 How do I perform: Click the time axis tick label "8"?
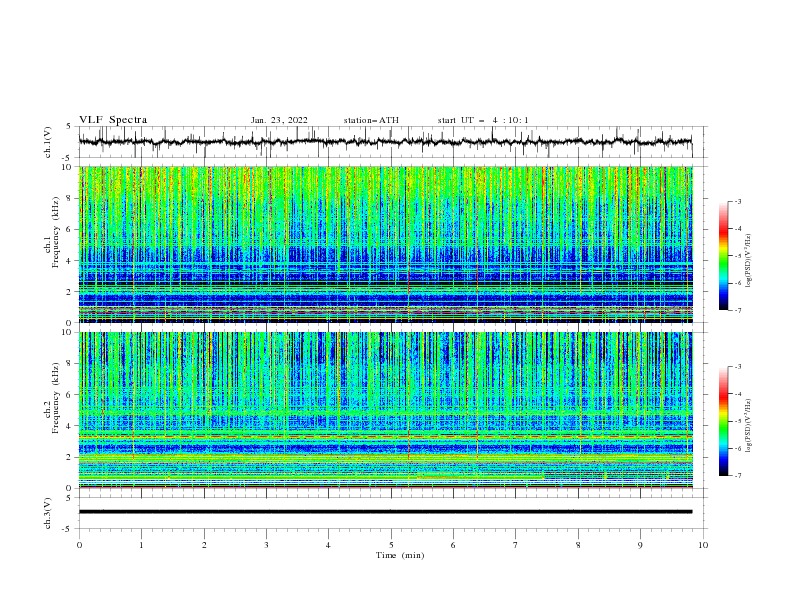[x=578, y=545]
